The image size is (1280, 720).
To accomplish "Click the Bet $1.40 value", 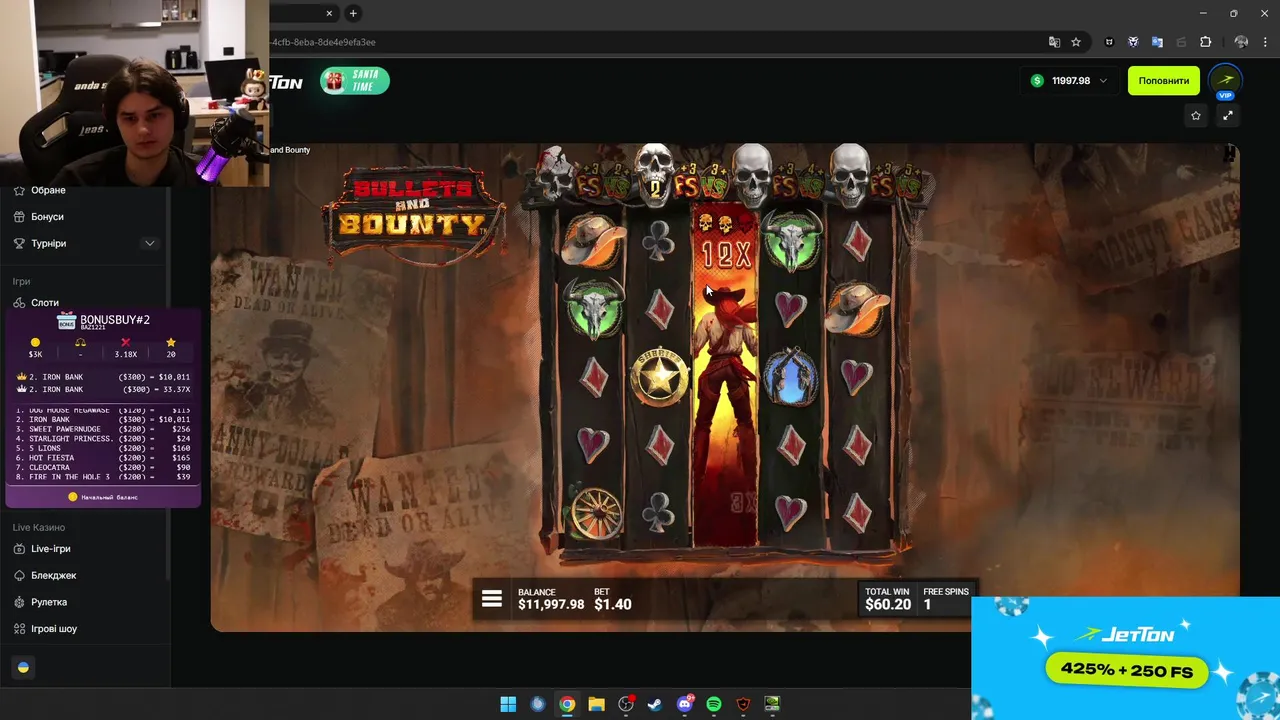I will click(612, 604).
